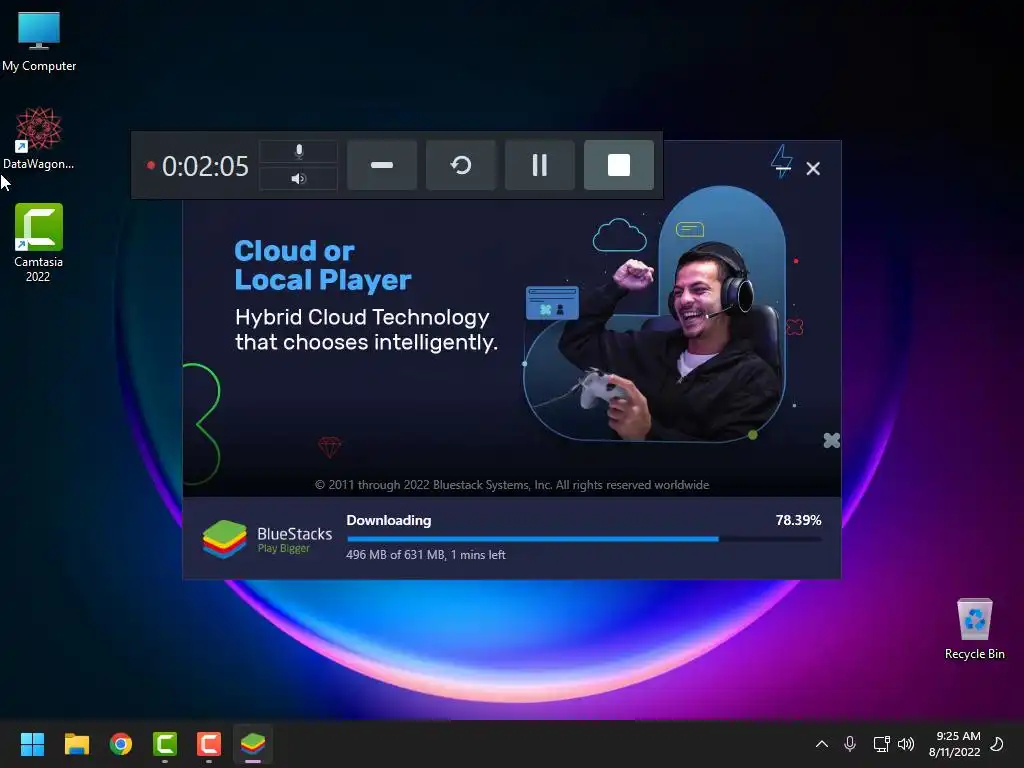Viewport: 1024px width, 768px height.
Task: Click the 78.39% download percentage
Action: (x=798, y=520)
